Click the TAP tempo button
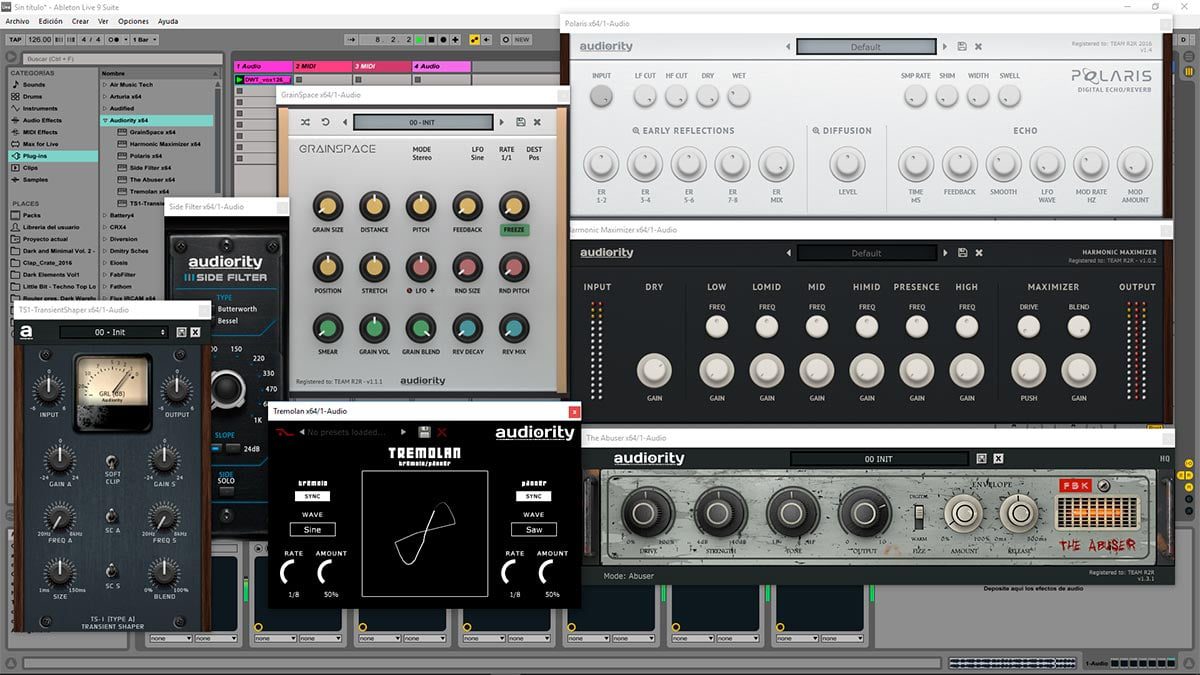Image resolution: width=1200 pixels, height=675 pixels. point(15,40)
